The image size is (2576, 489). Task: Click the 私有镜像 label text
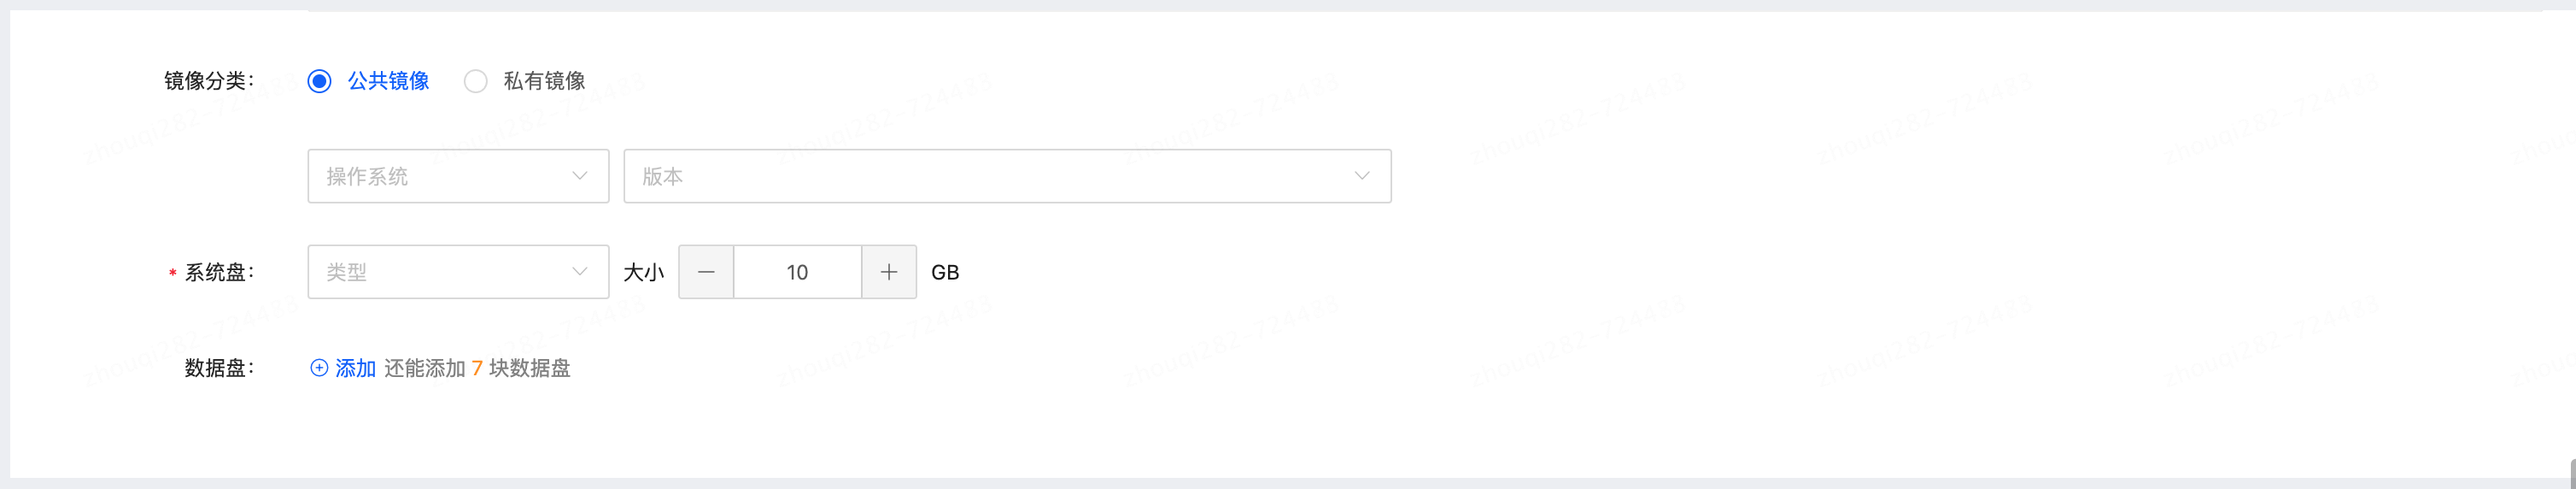[544, 81]
